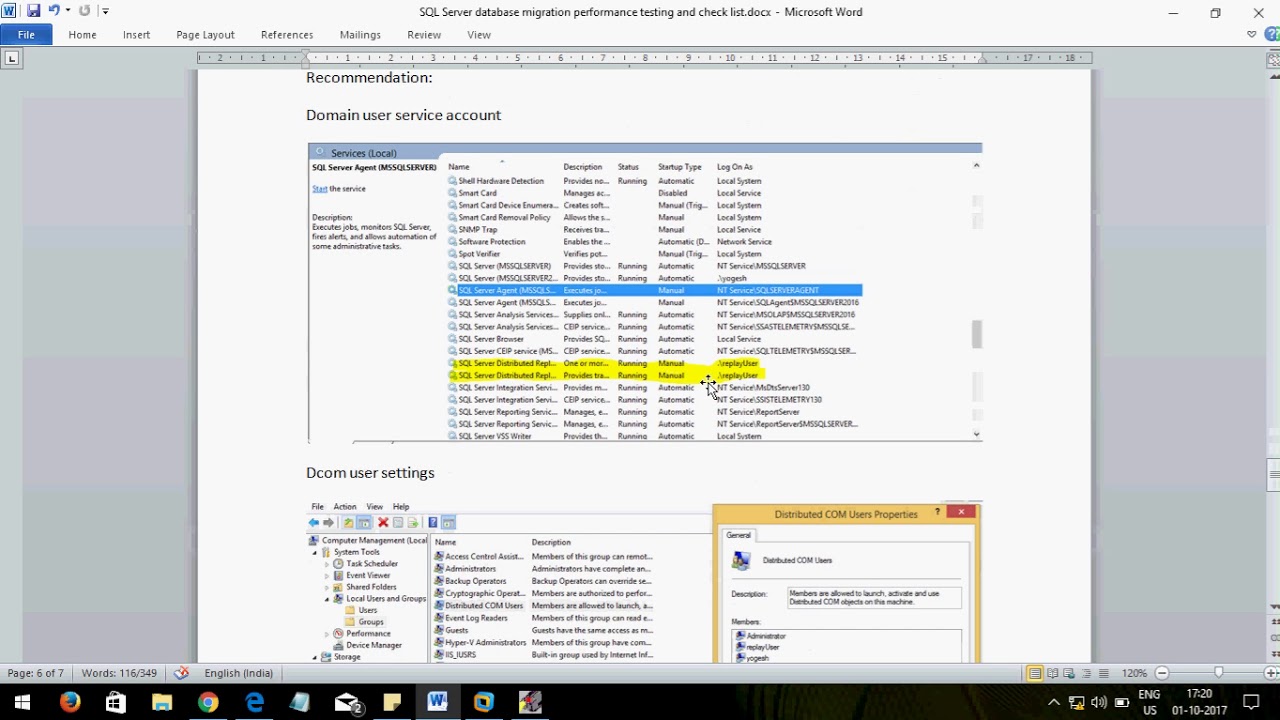This screenshot has height=720, width=1280.
Task: Click the zoom out minus button
Action: click(1161, 673)
